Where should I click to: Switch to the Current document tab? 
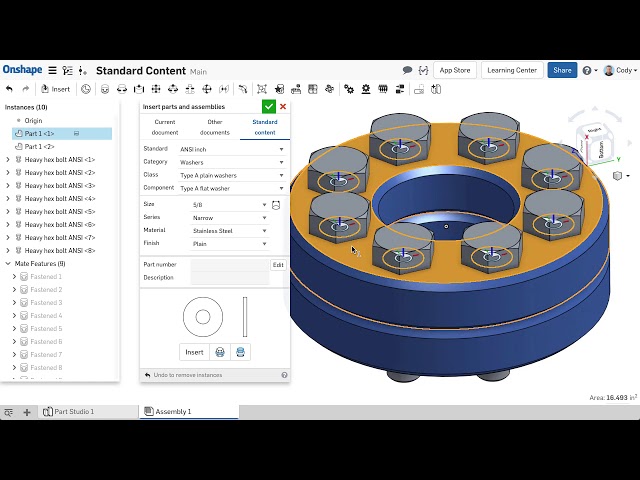[165, 127]
